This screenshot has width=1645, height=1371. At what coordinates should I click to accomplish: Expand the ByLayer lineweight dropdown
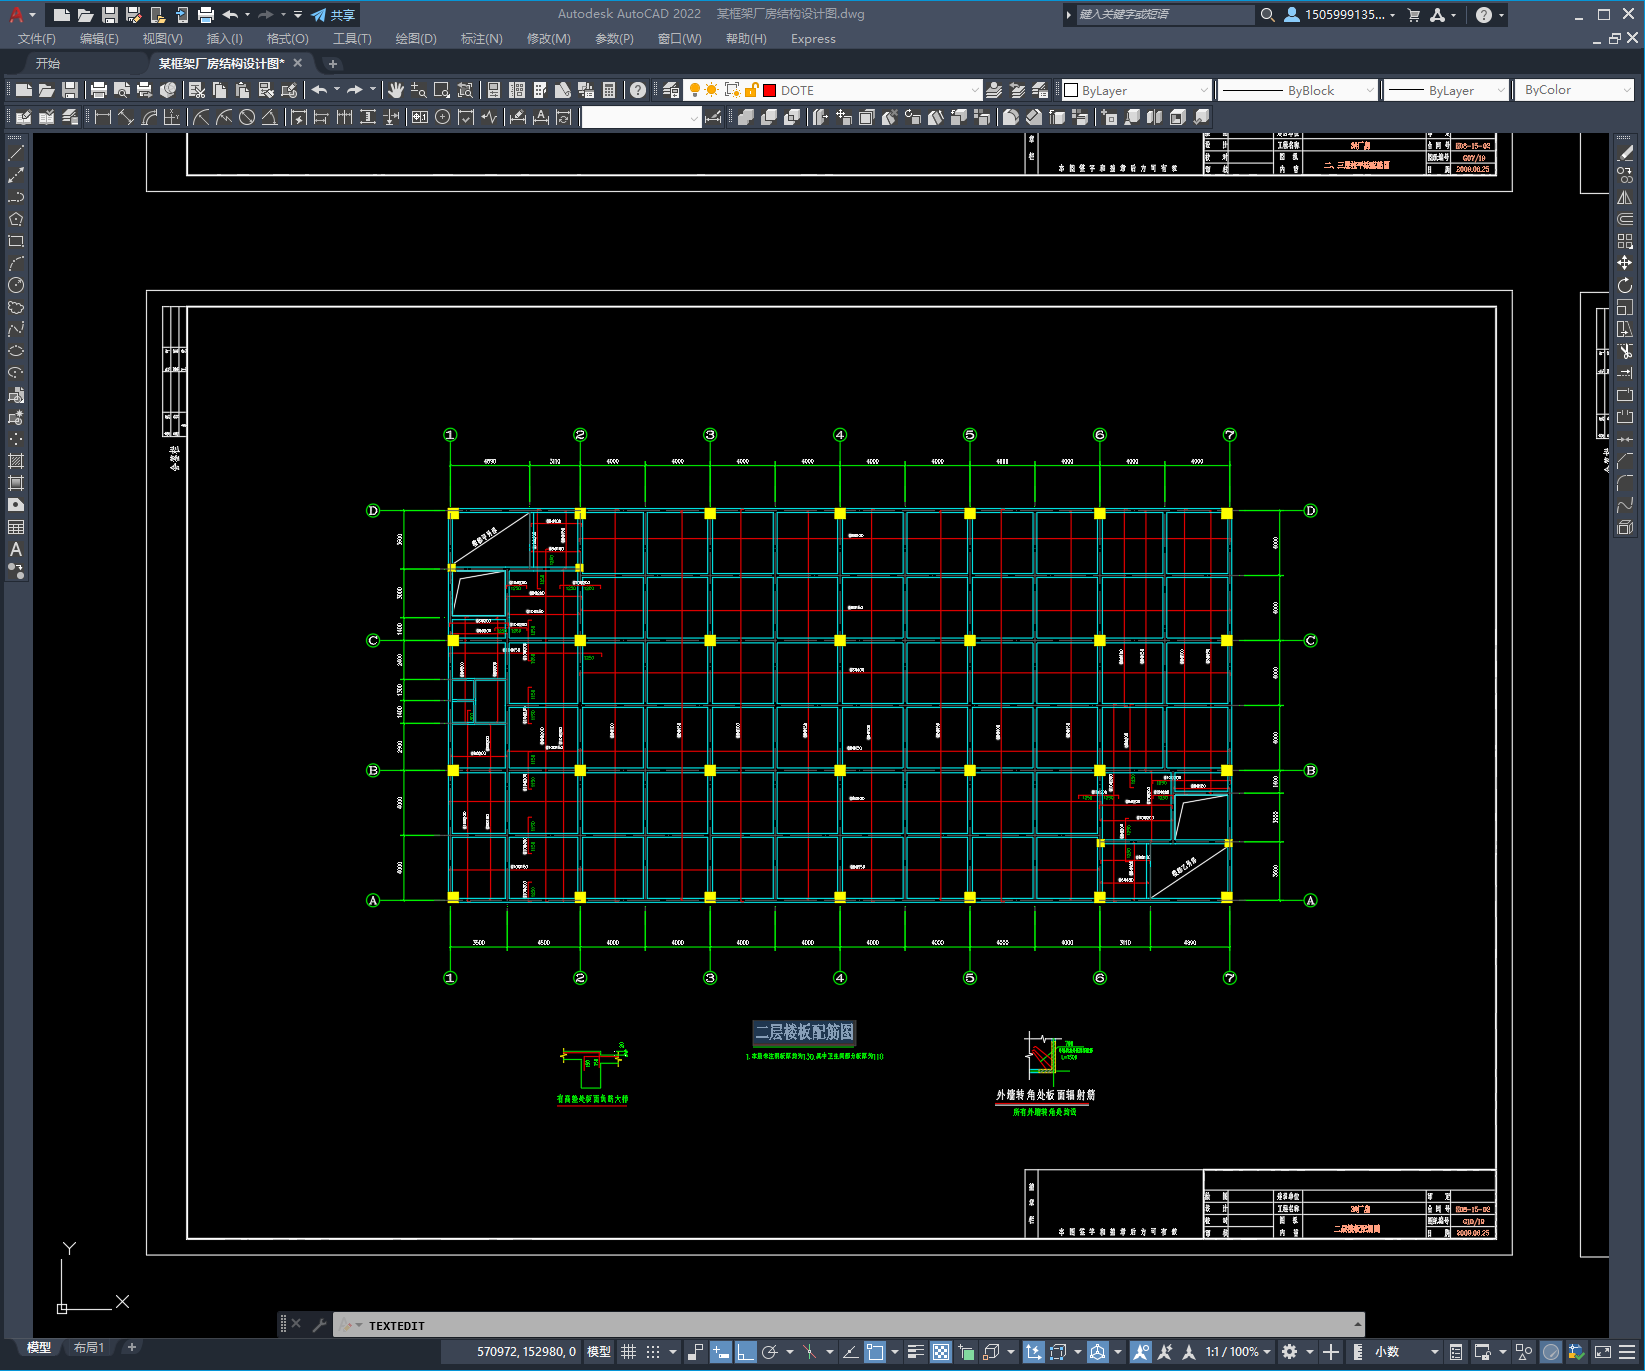coord(1500,90)
